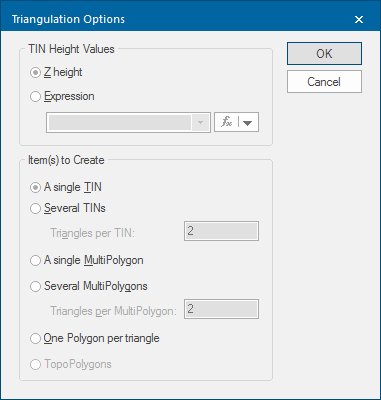Click the Item(s) to Create group label
The height and width of the screenshot is (400, 381).
click(x=66, y=160)
